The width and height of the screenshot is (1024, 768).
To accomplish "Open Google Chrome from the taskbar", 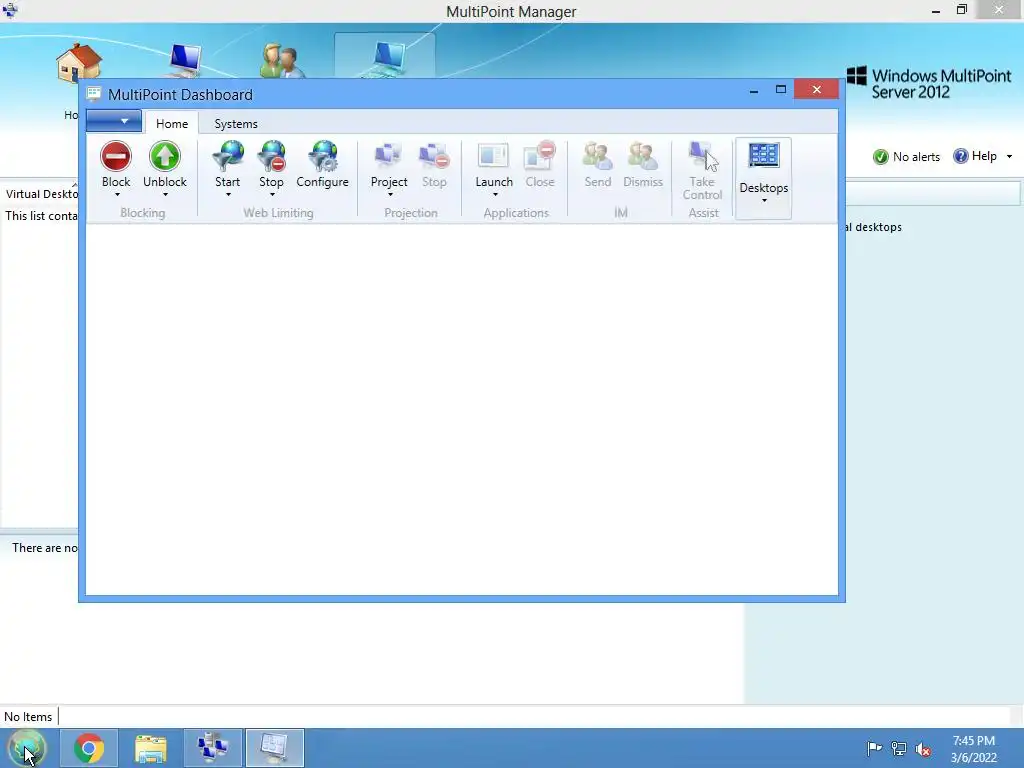I will [89, 748].
